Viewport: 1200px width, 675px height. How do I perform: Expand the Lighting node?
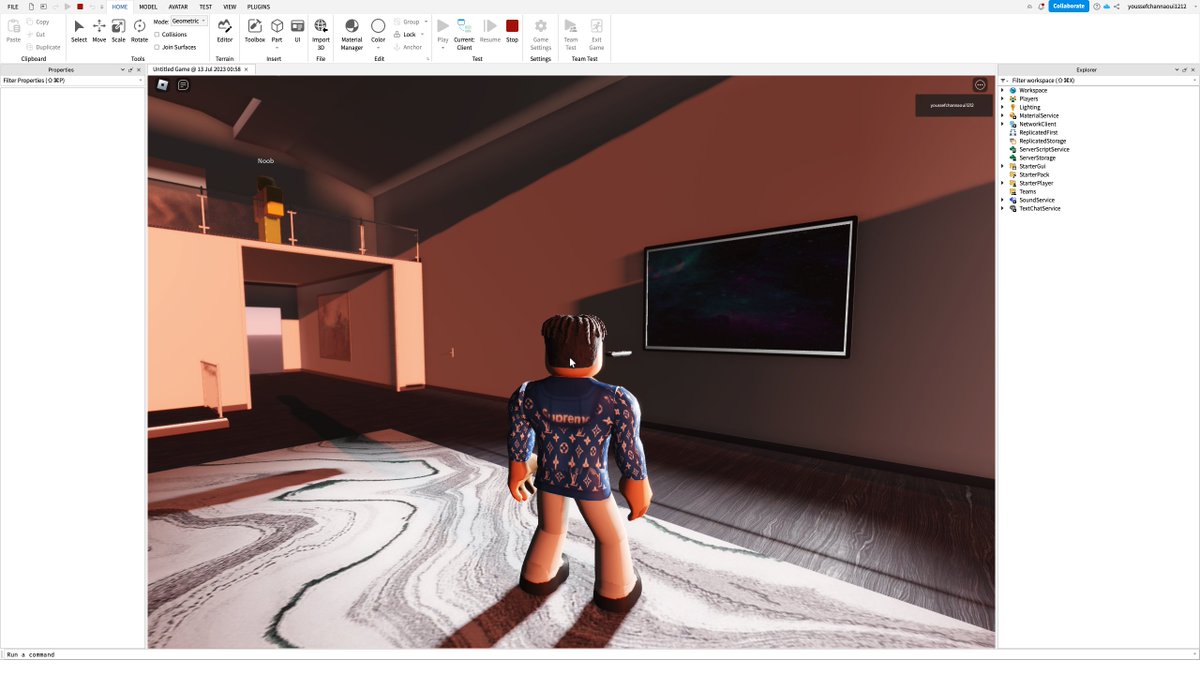1002,107
